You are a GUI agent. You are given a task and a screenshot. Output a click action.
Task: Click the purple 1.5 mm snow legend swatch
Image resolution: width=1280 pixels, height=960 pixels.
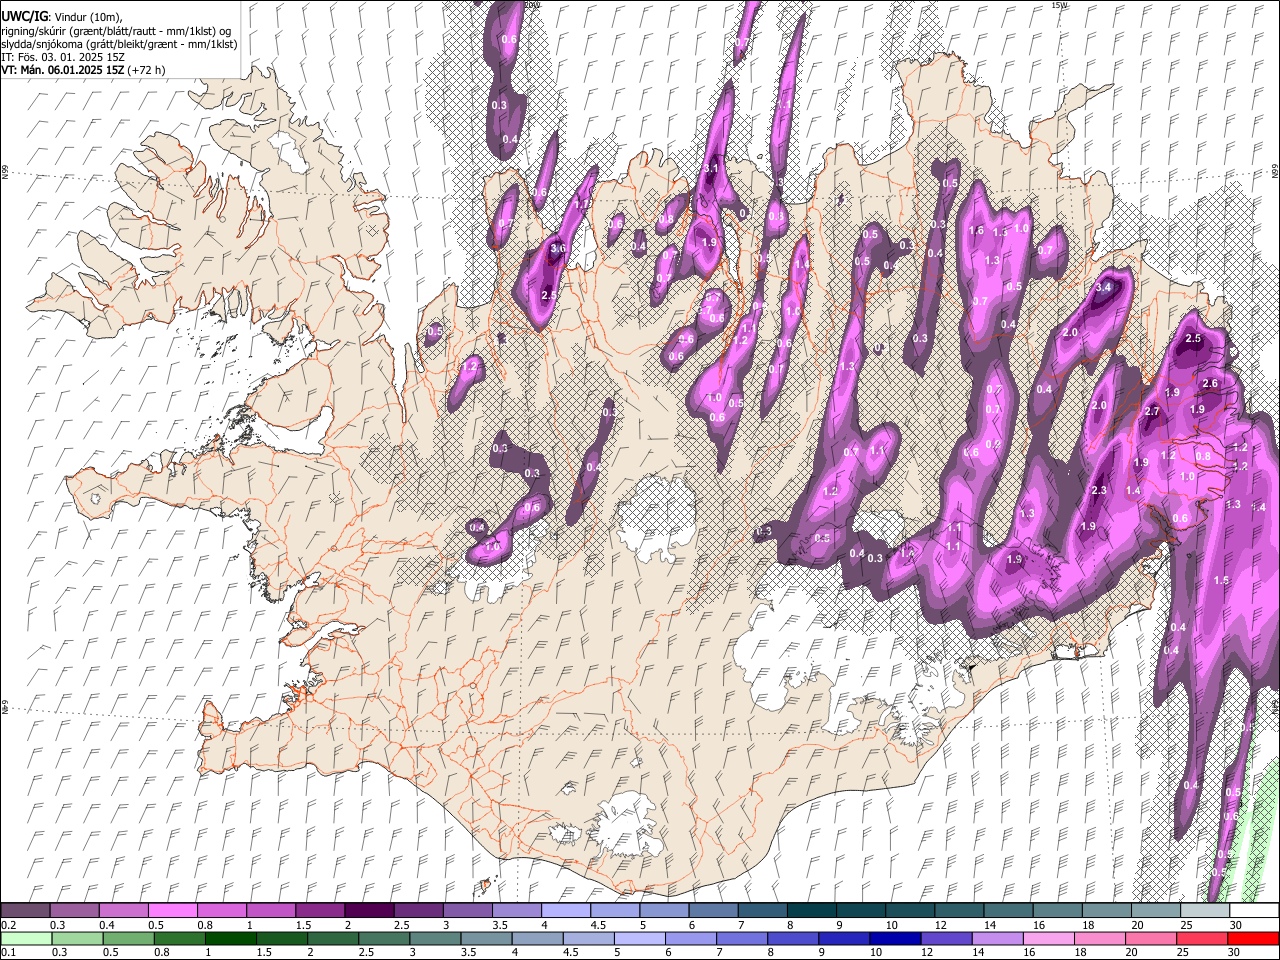pyautogui.click(x=320, y=911)
